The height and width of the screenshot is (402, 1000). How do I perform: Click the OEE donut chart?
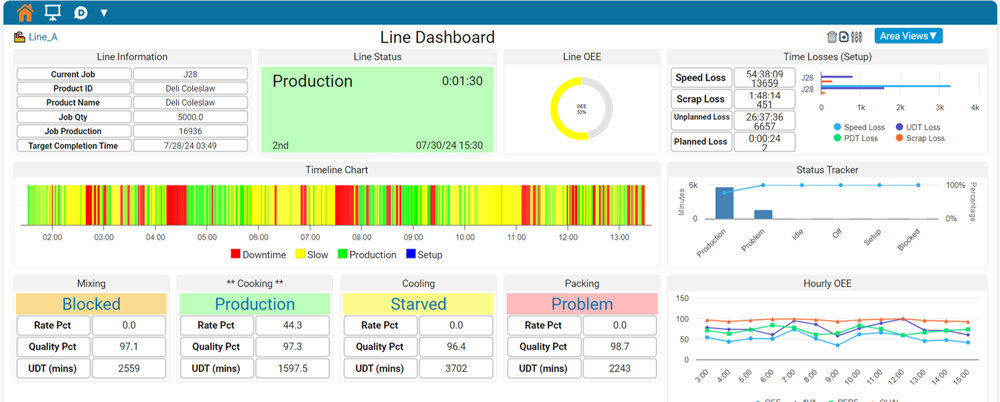tap(582, 108)
